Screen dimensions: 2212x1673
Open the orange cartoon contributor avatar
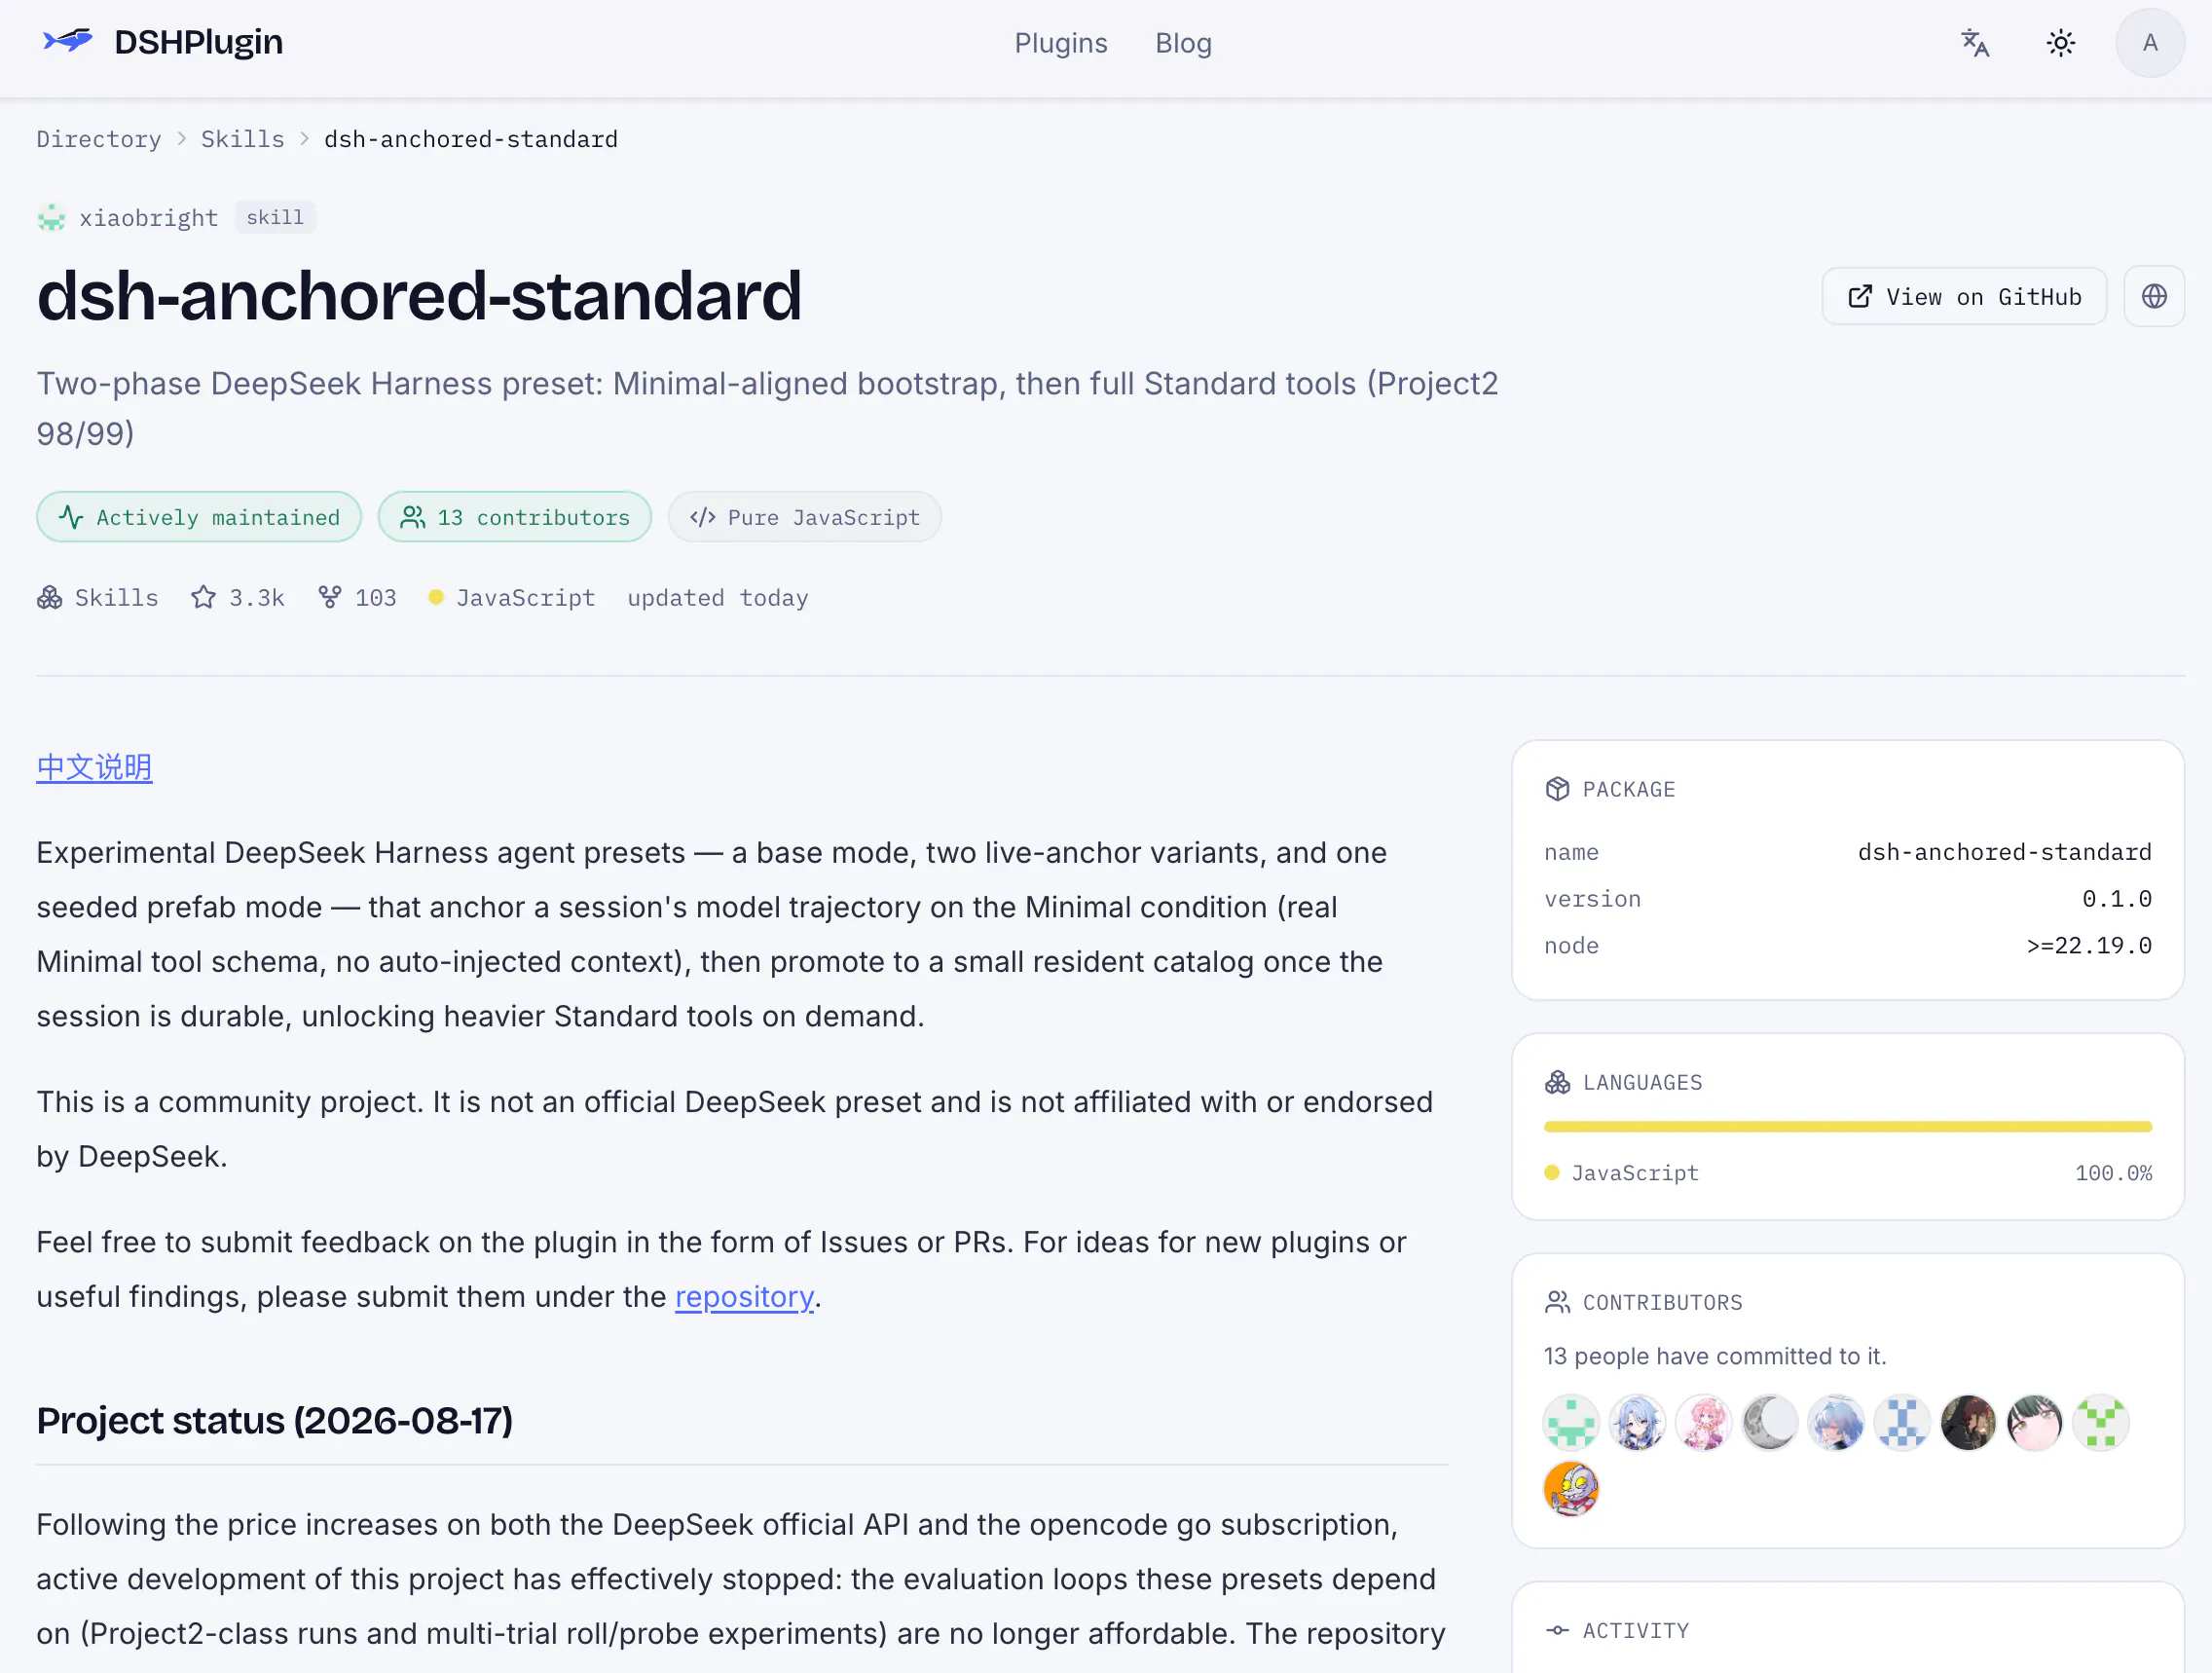pyautogui.click(x=1571, y=1488)
